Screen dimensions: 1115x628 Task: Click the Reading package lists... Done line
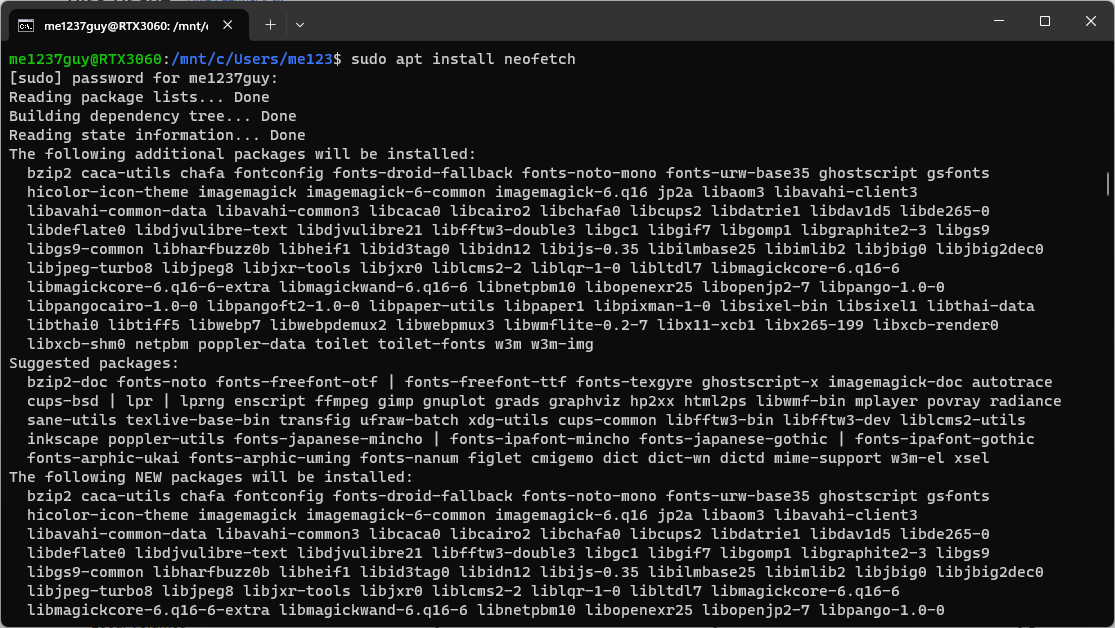[139, 97]
